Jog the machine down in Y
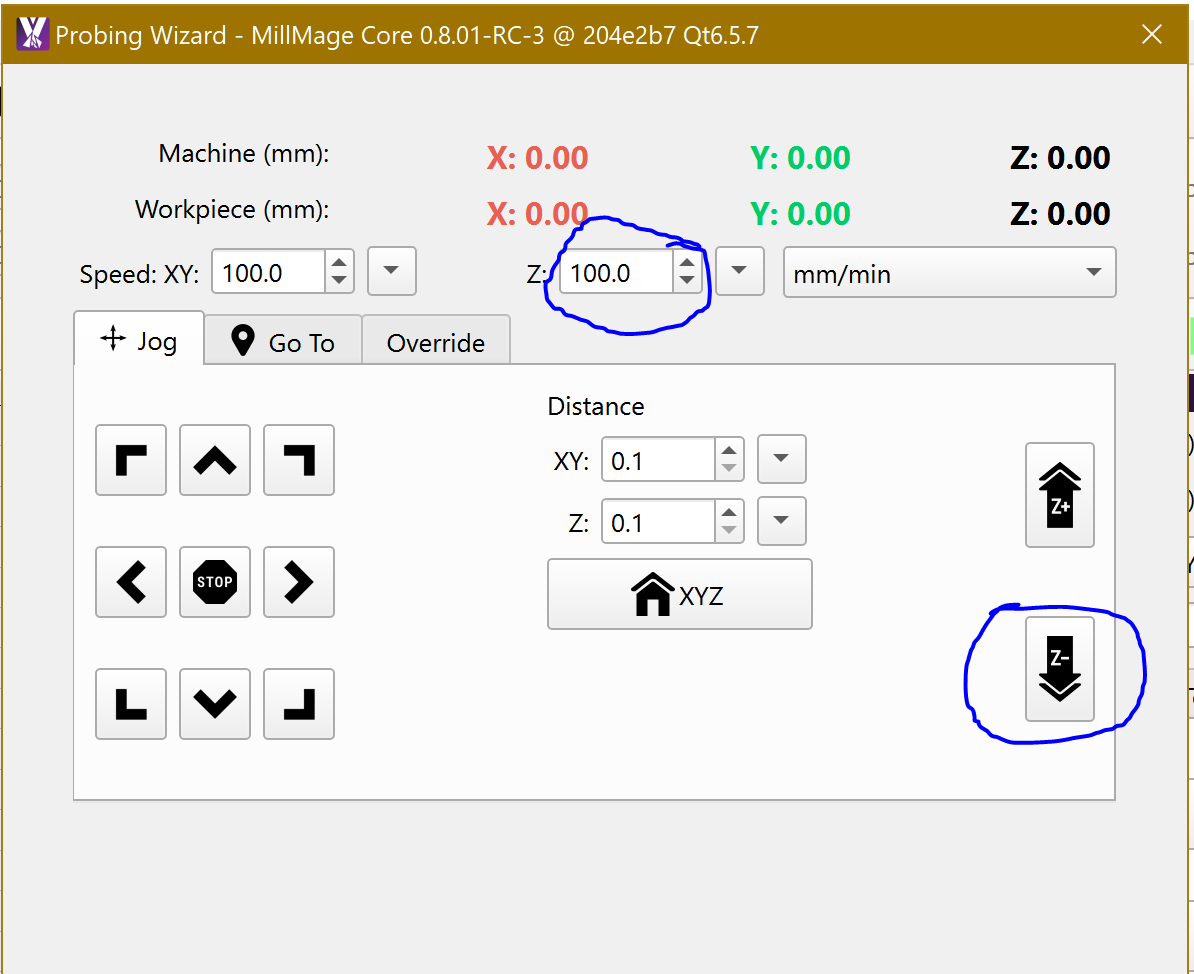This screenshot has width=1194, height=974. click(215, 704)
